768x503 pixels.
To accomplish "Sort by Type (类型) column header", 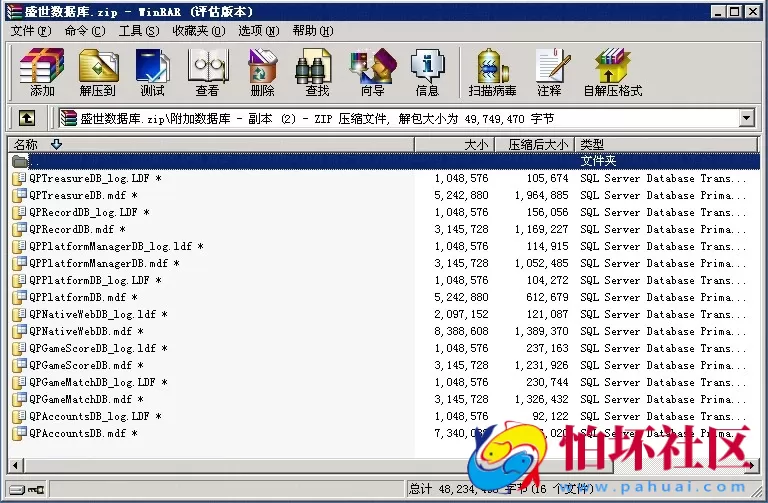I will (667, 144).
